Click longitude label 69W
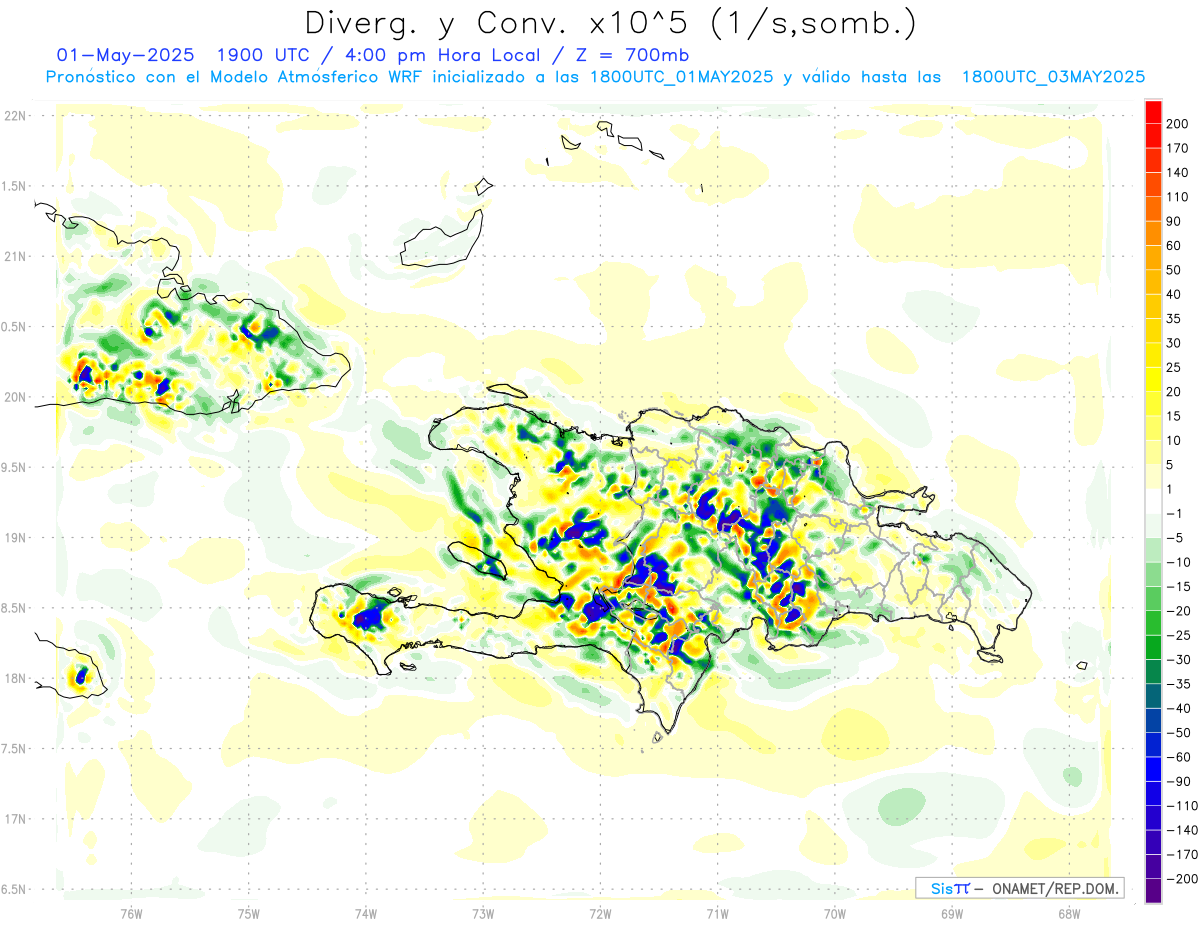 [x=952, y=914]
